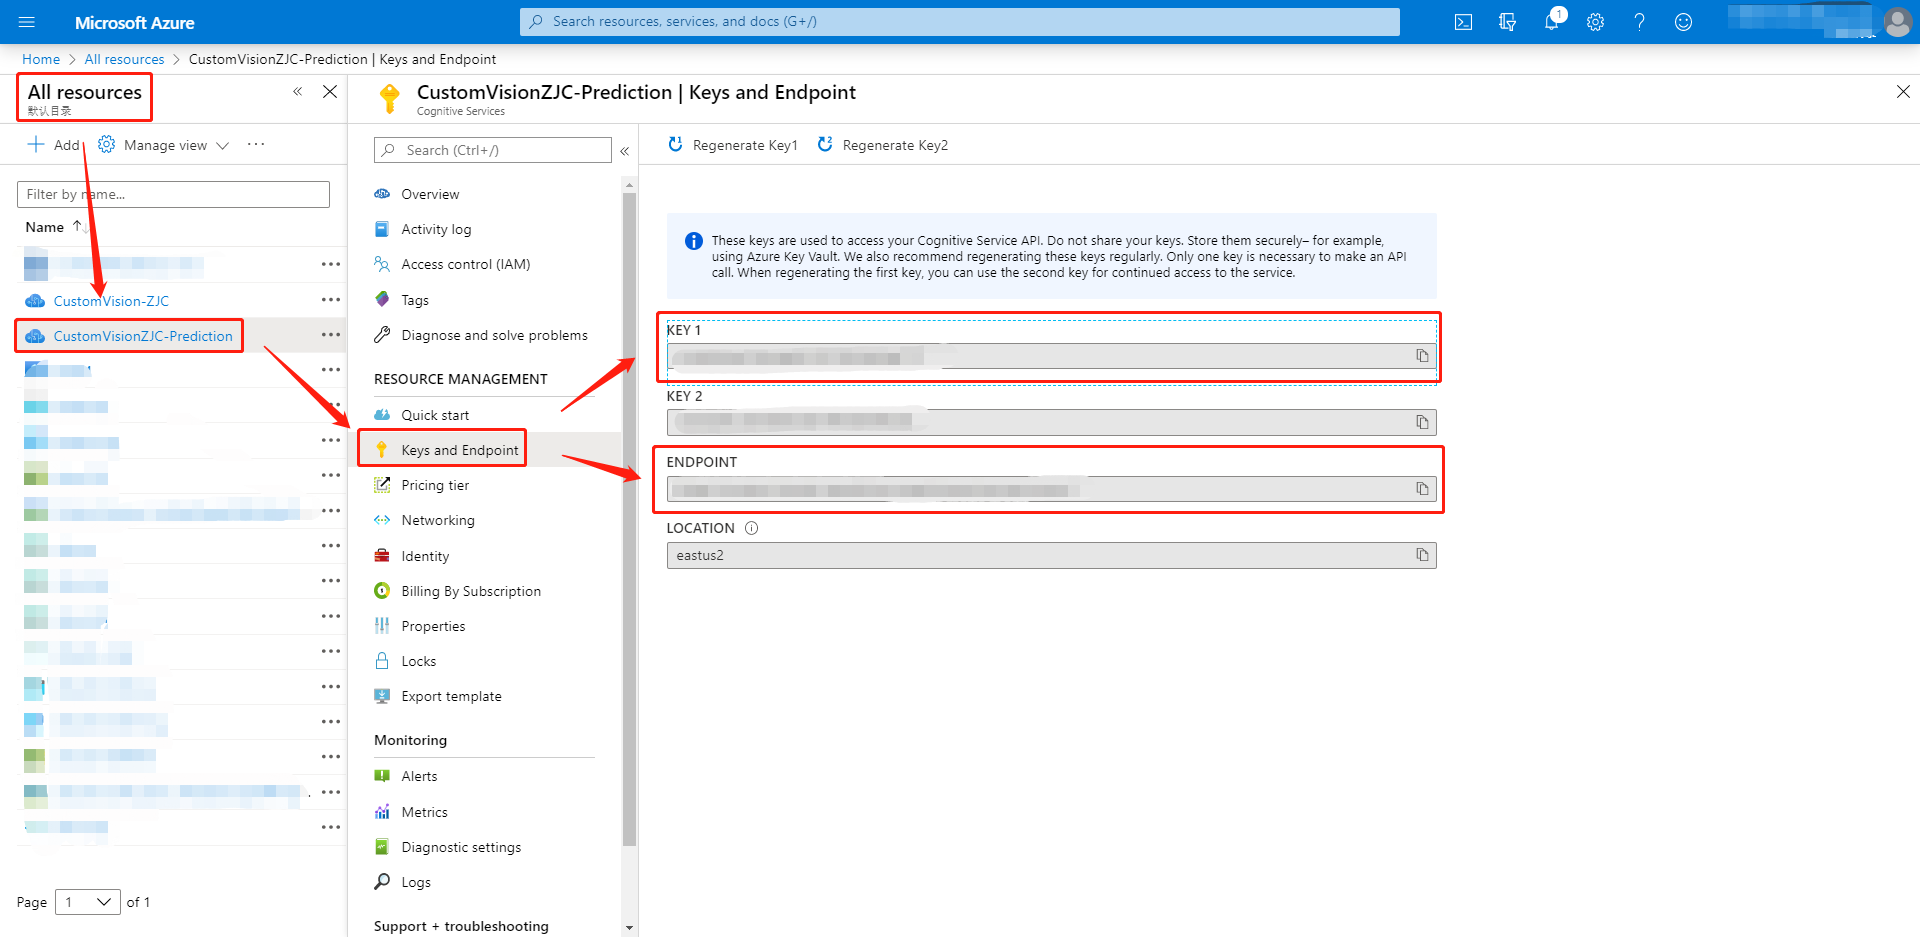Click the Regenerate Key1 button
The height and width of the screenshot is (937, 1920).
click(733, 145)
